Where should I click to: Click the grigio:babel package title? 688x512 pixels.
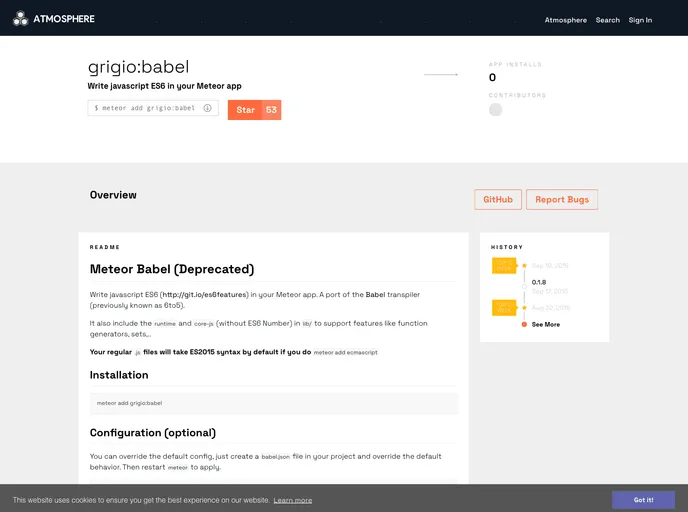click(138, 67)
